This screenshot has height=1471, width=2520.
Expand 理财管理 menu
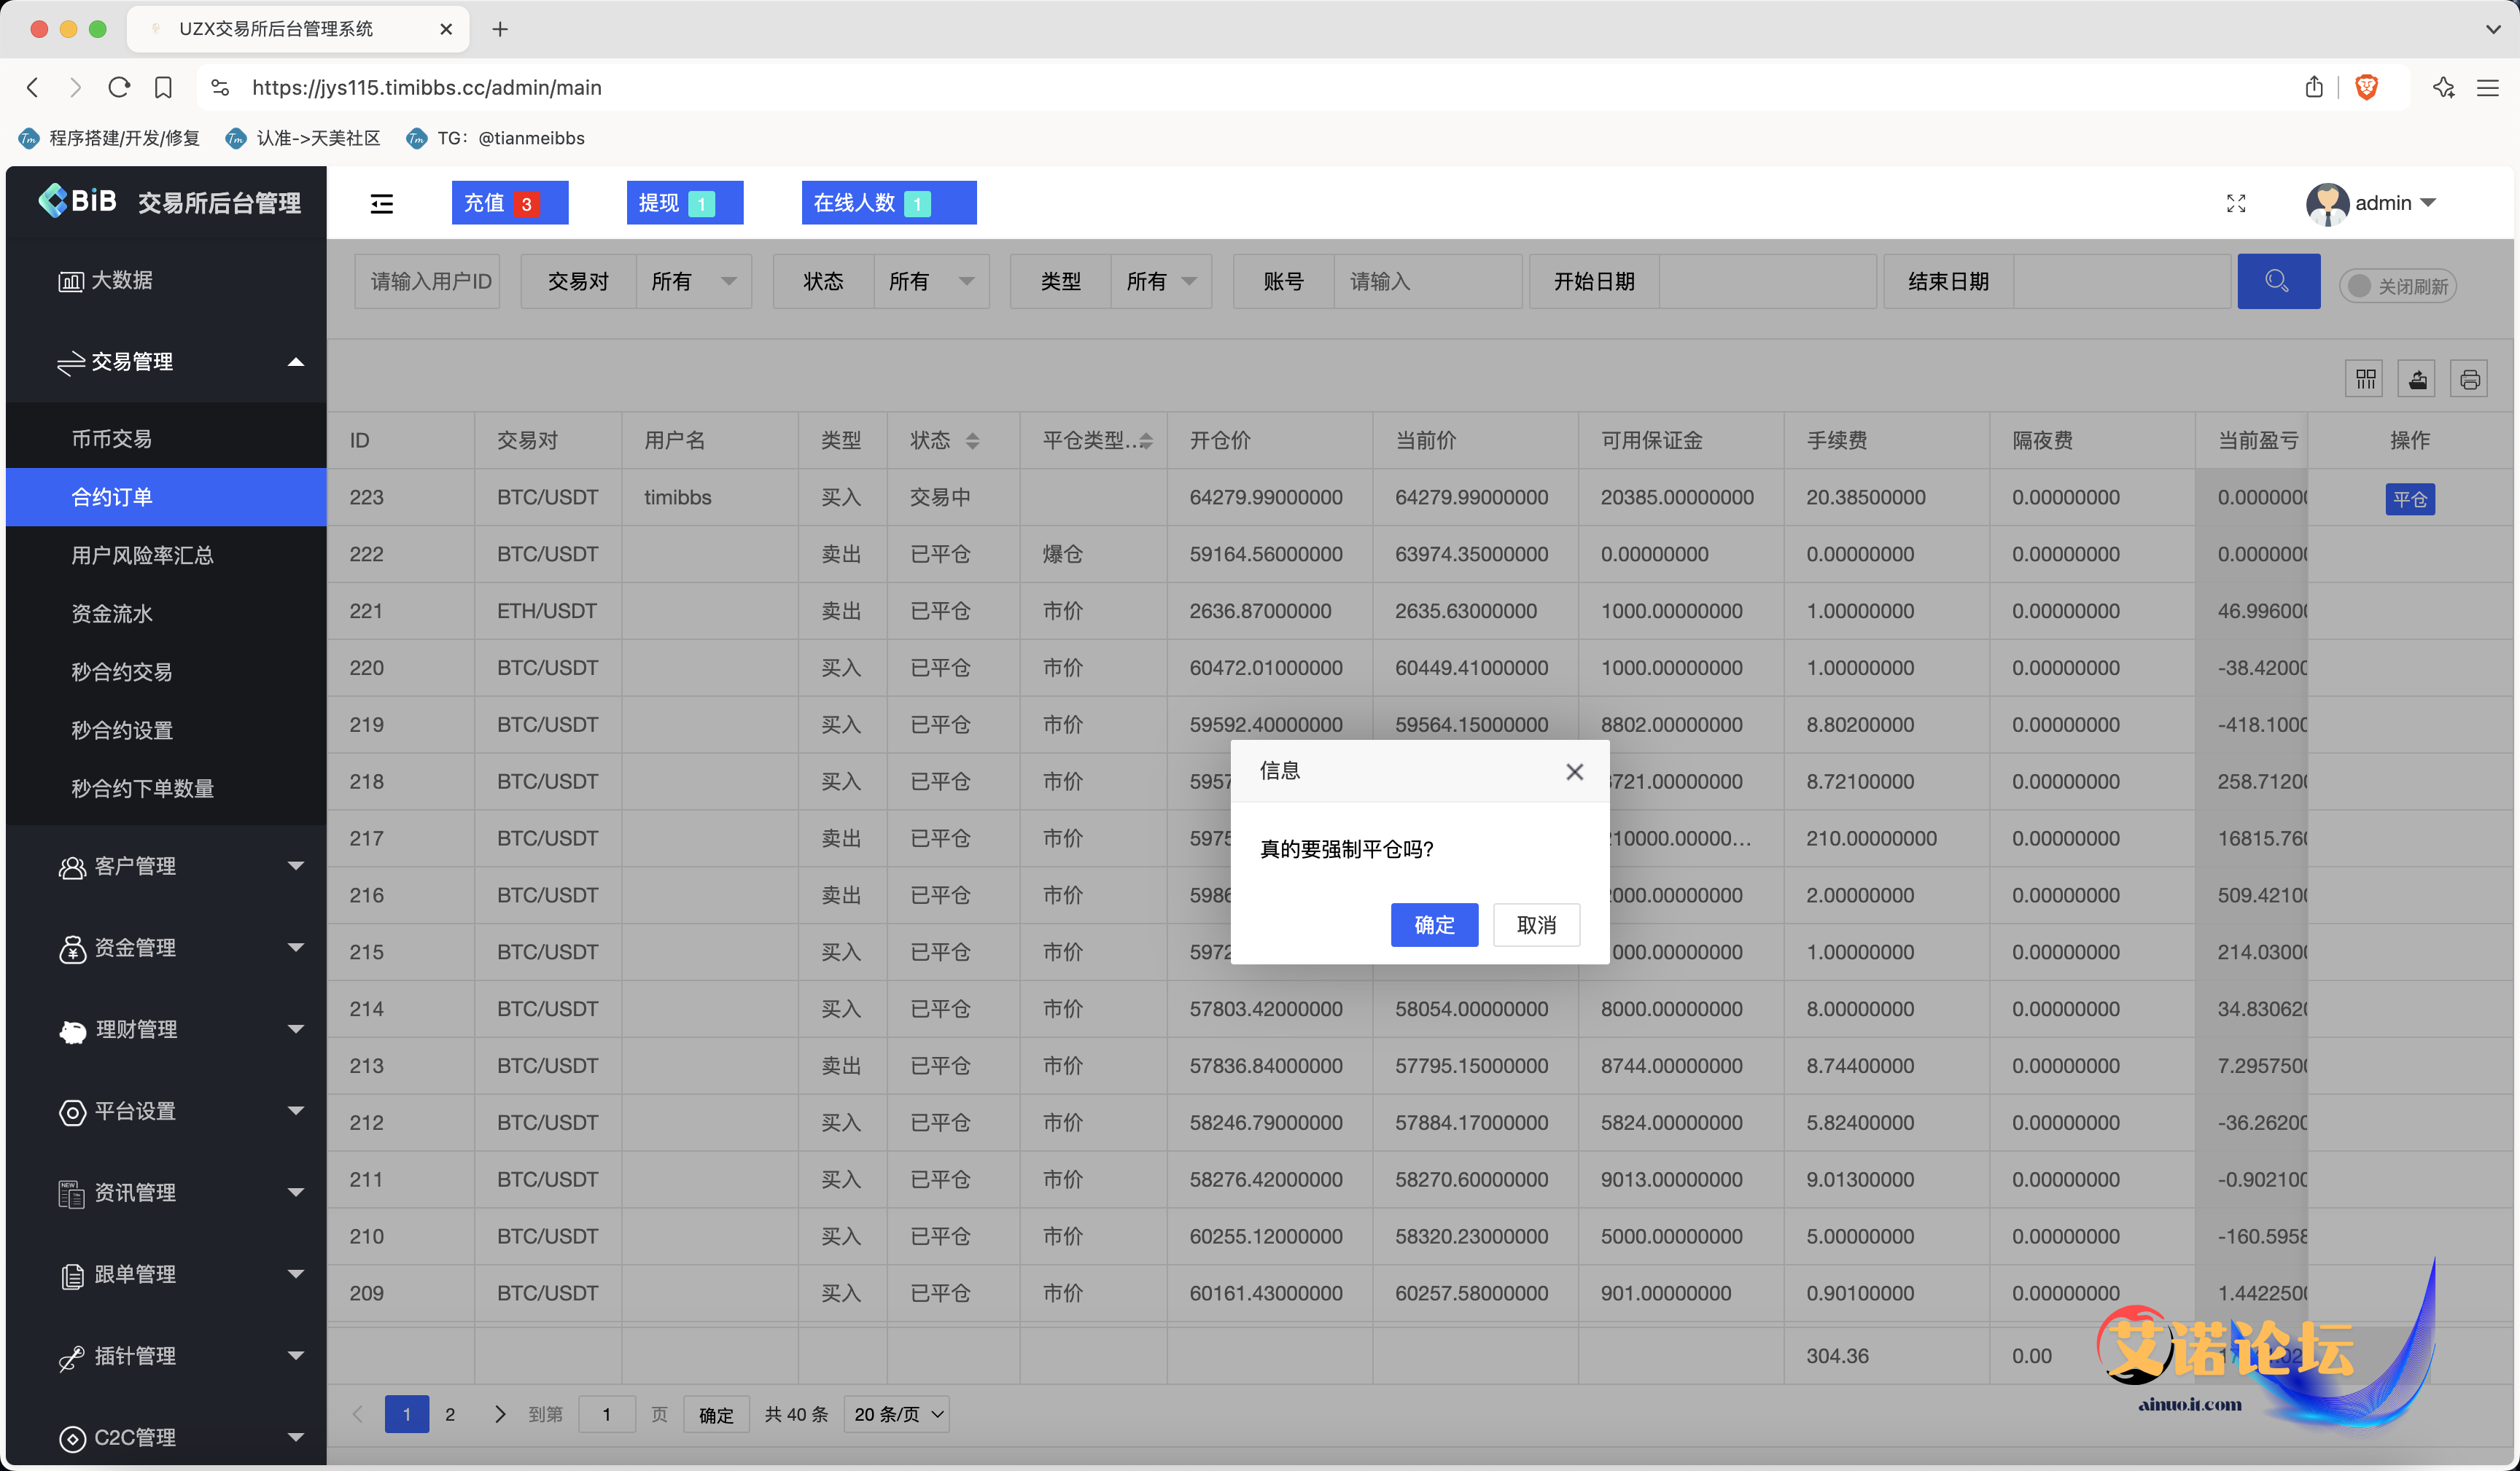[x=166, y=1029]
